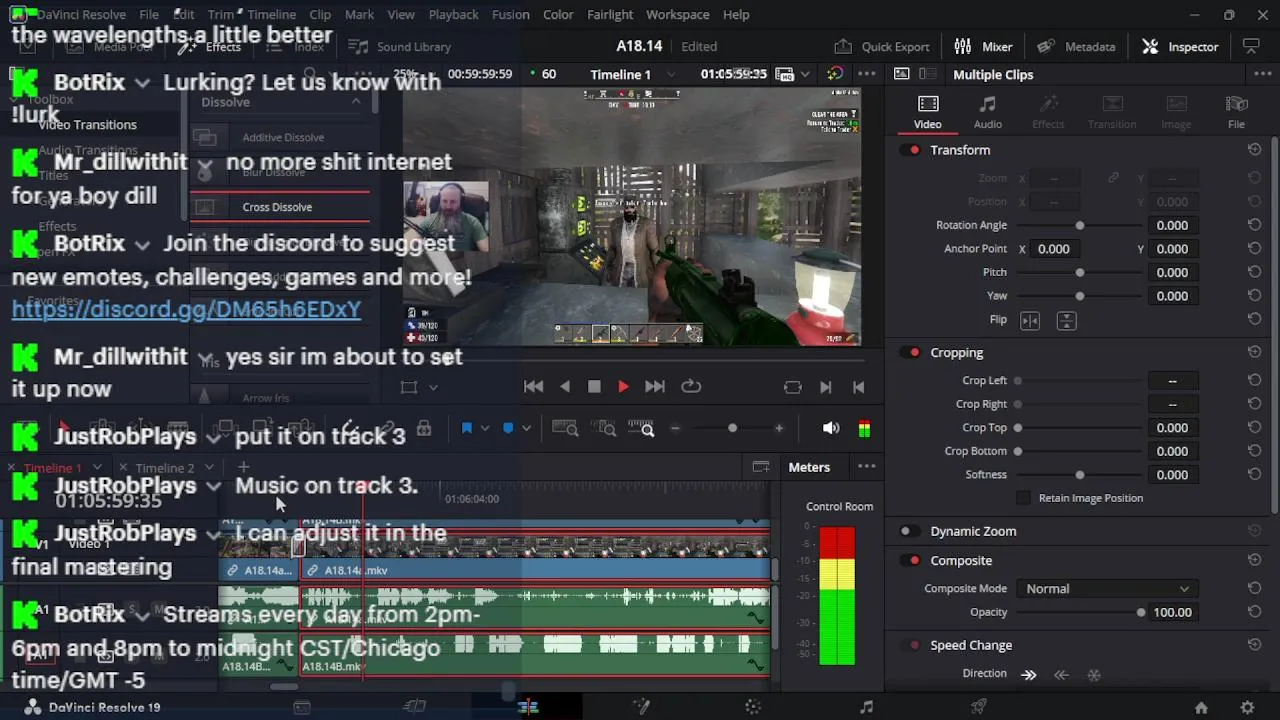This screenshot has height=720, width=1280.
Task: Open the Metadata panel
Action: [x=1076, y=46]
